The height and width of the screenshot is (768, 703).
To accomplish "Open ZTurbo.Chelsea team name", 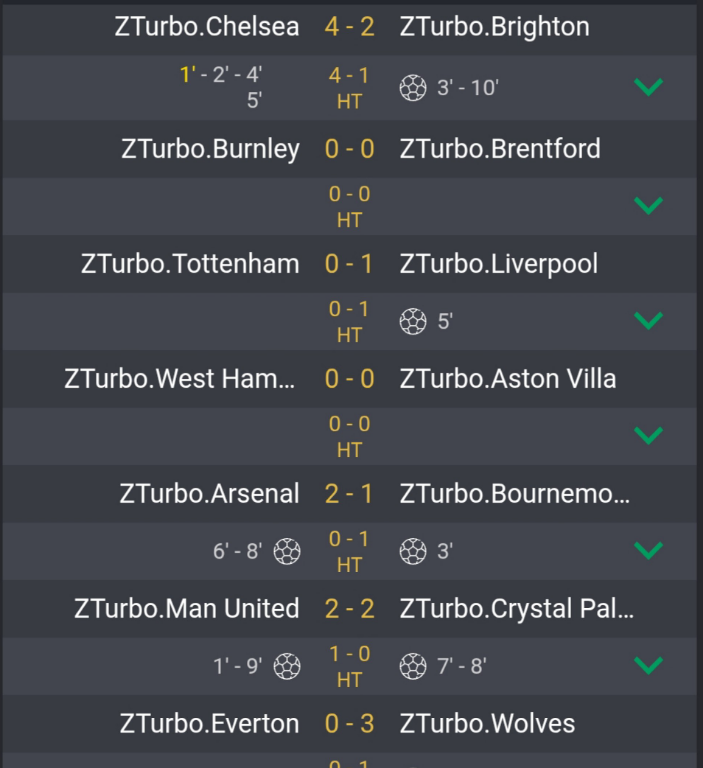I will pyautogui.click(x=207, y=27).
